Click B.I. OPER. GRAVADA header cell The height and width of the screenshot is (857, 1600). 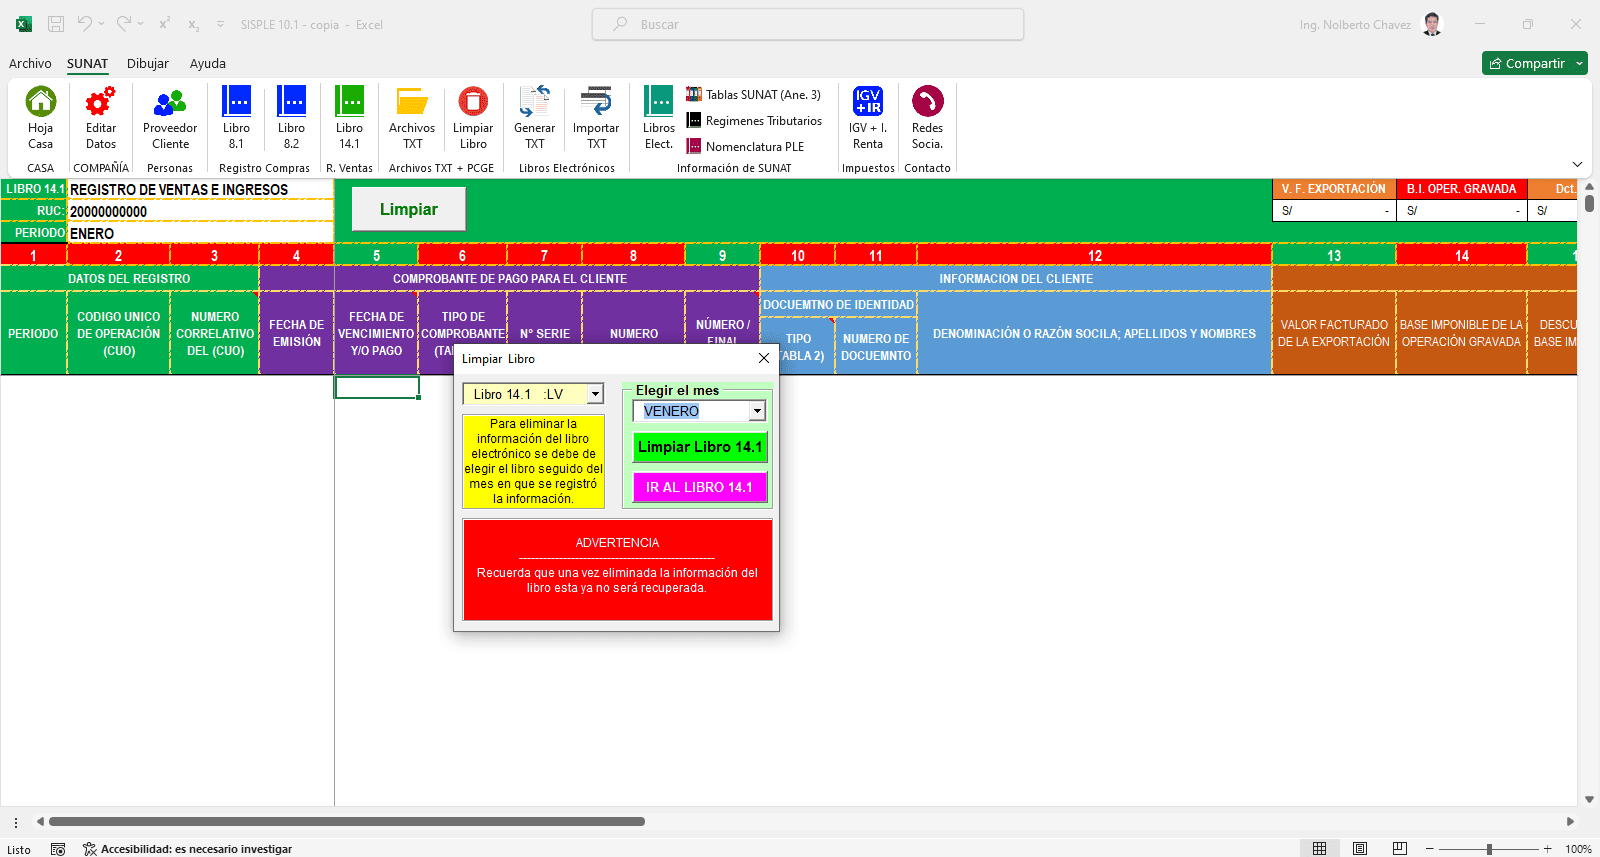1461,189
